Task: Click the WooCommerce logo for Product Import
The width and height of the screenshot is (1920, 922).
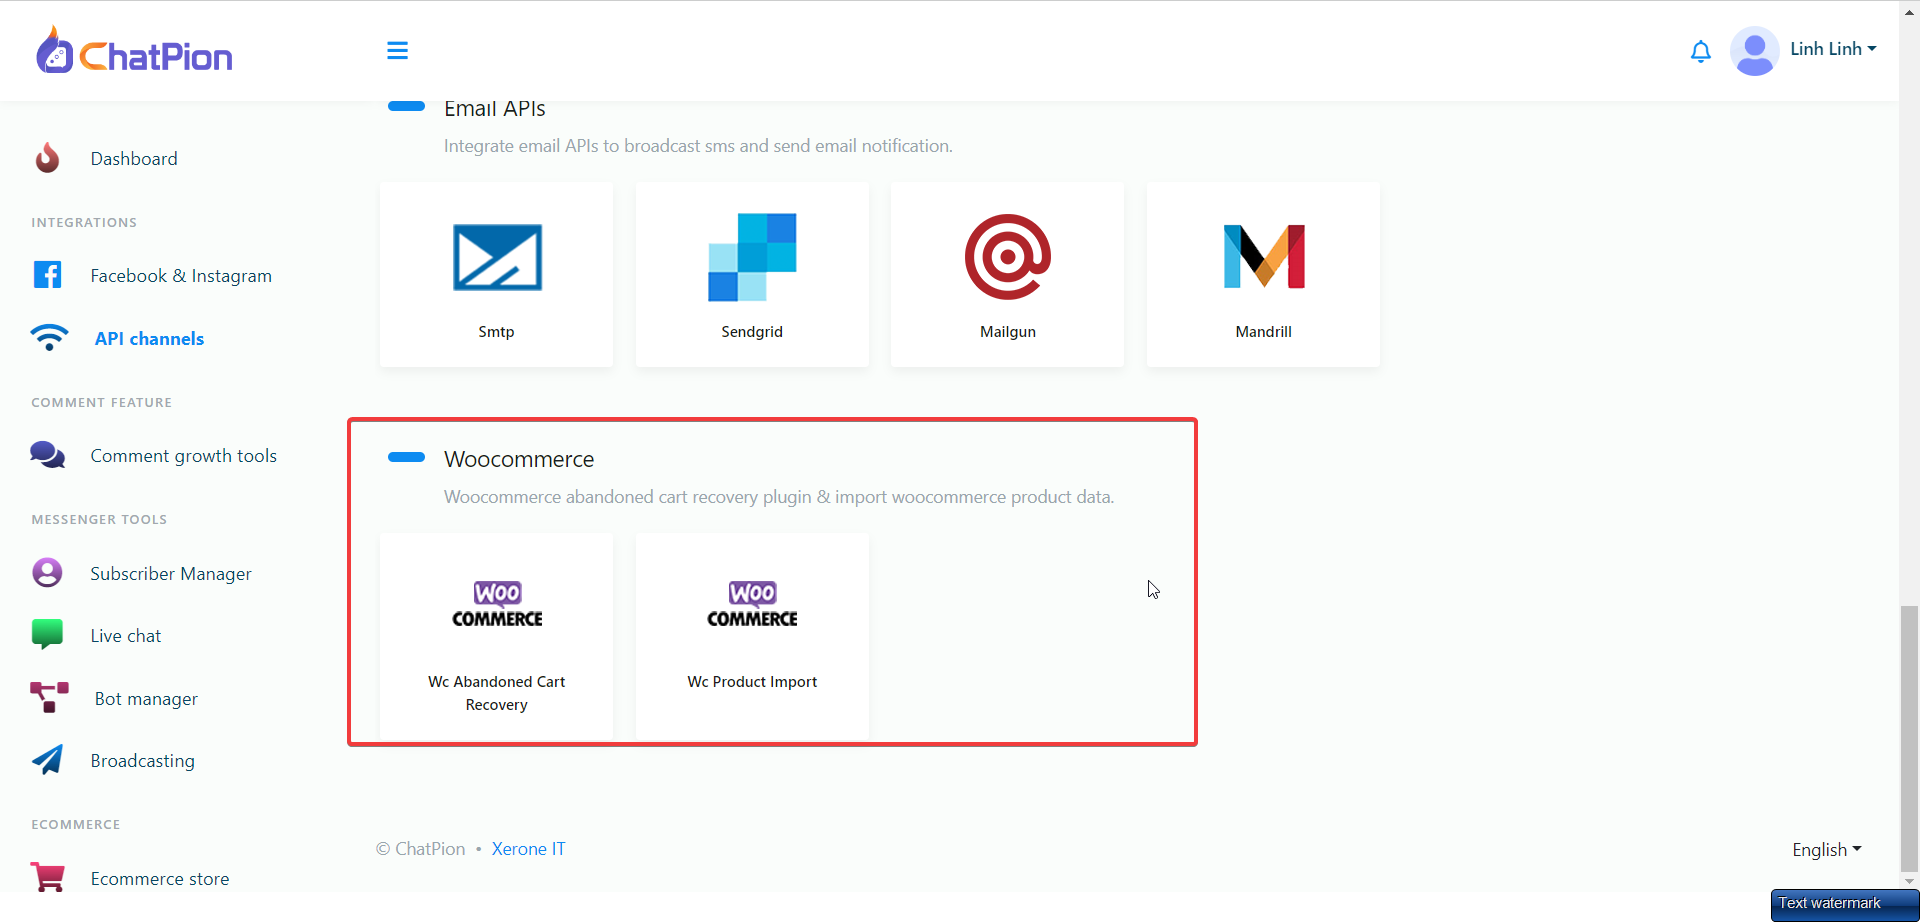Action: [752, 605]
